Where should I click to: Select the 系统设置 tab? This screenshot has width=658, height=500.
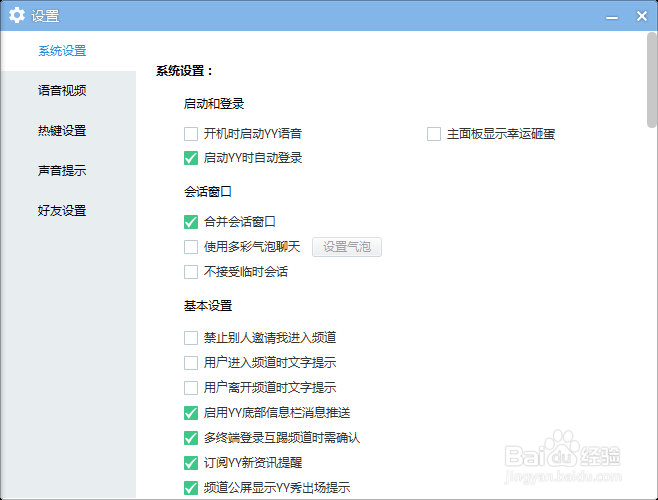[62, 51]
